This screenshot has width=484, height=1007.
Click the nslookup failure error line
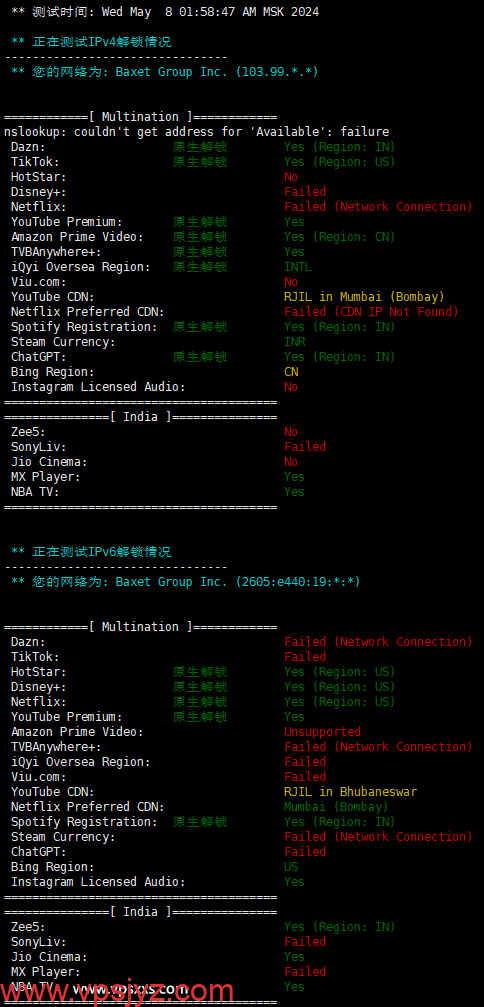[x=196, y=132]
